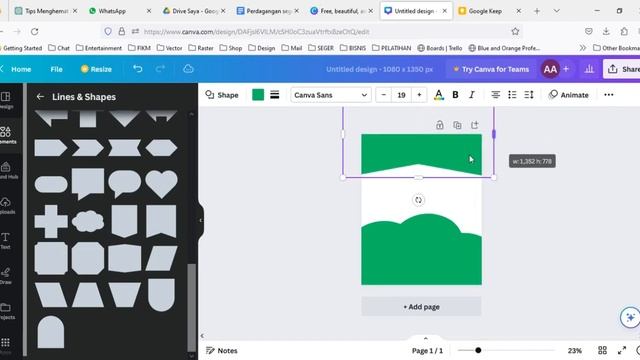The width and height of the screenshot is (640, 360).
Task: Insert the round speech bubble shape
Action: pyautogui.click(x=124, y=184)
